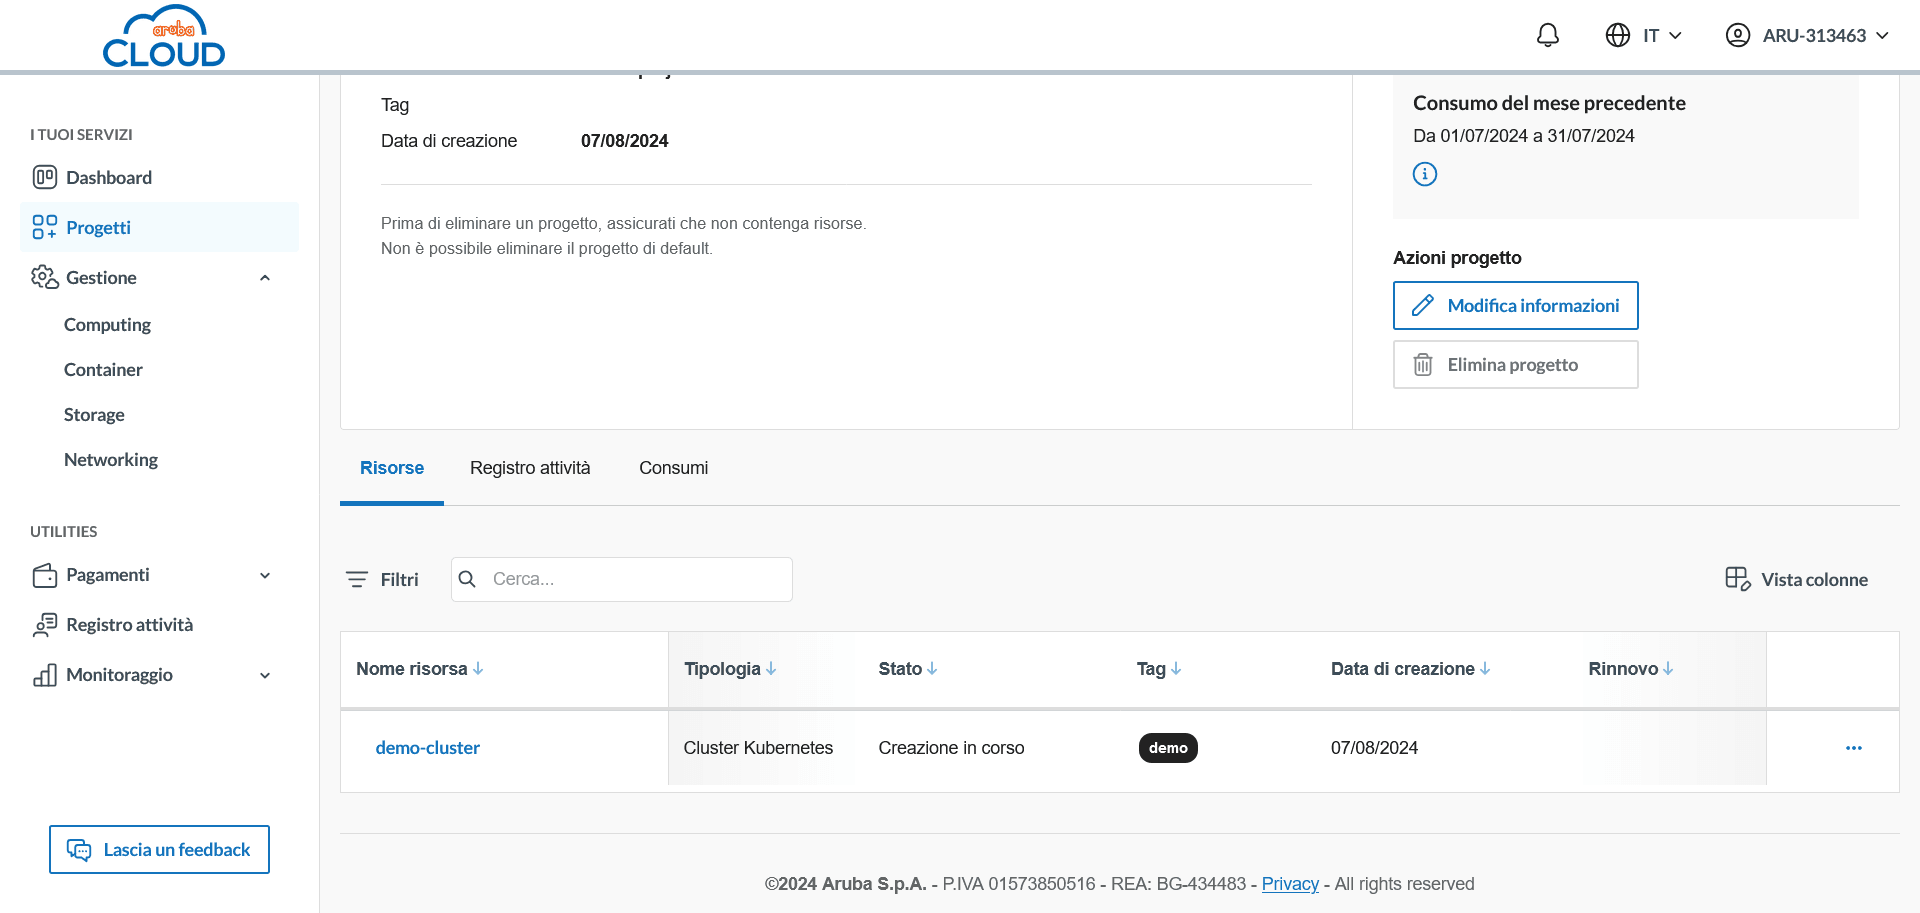Sort the table by Nome risorsa
This screenshot has height=913, width=1920.
(419, 669)
